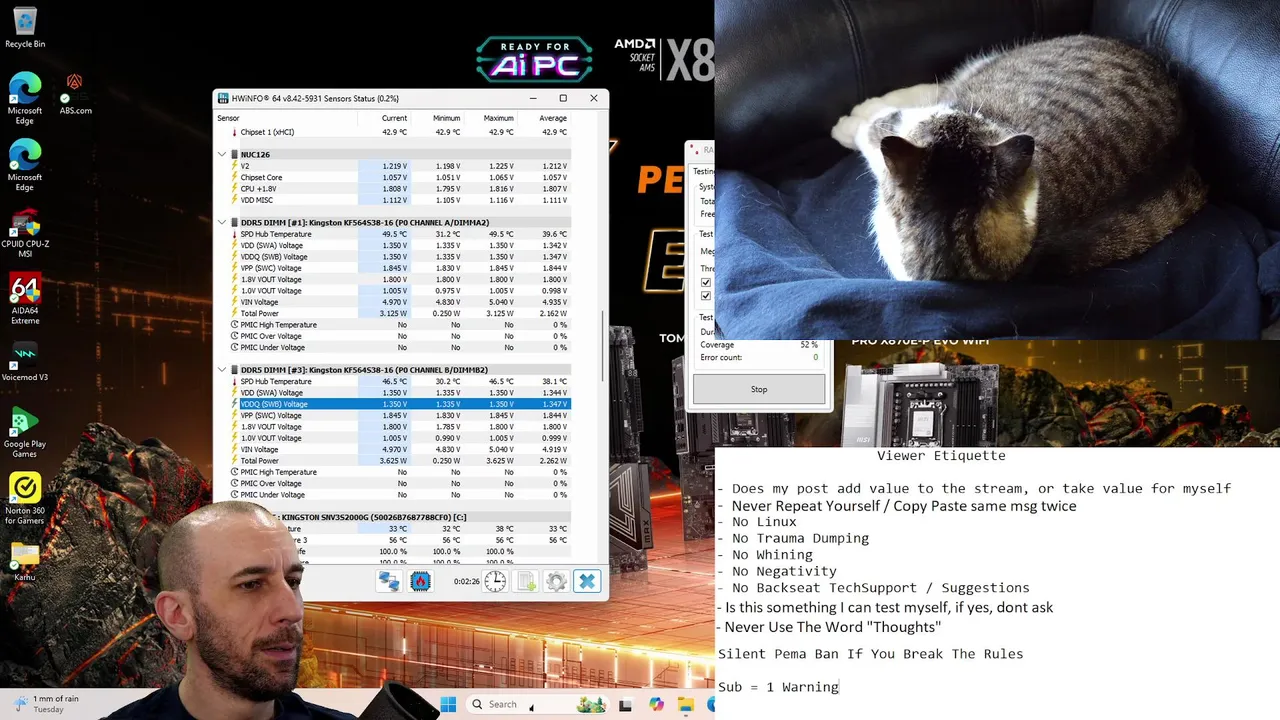Click the Viewer Etiquette heading text

[941, 456]
